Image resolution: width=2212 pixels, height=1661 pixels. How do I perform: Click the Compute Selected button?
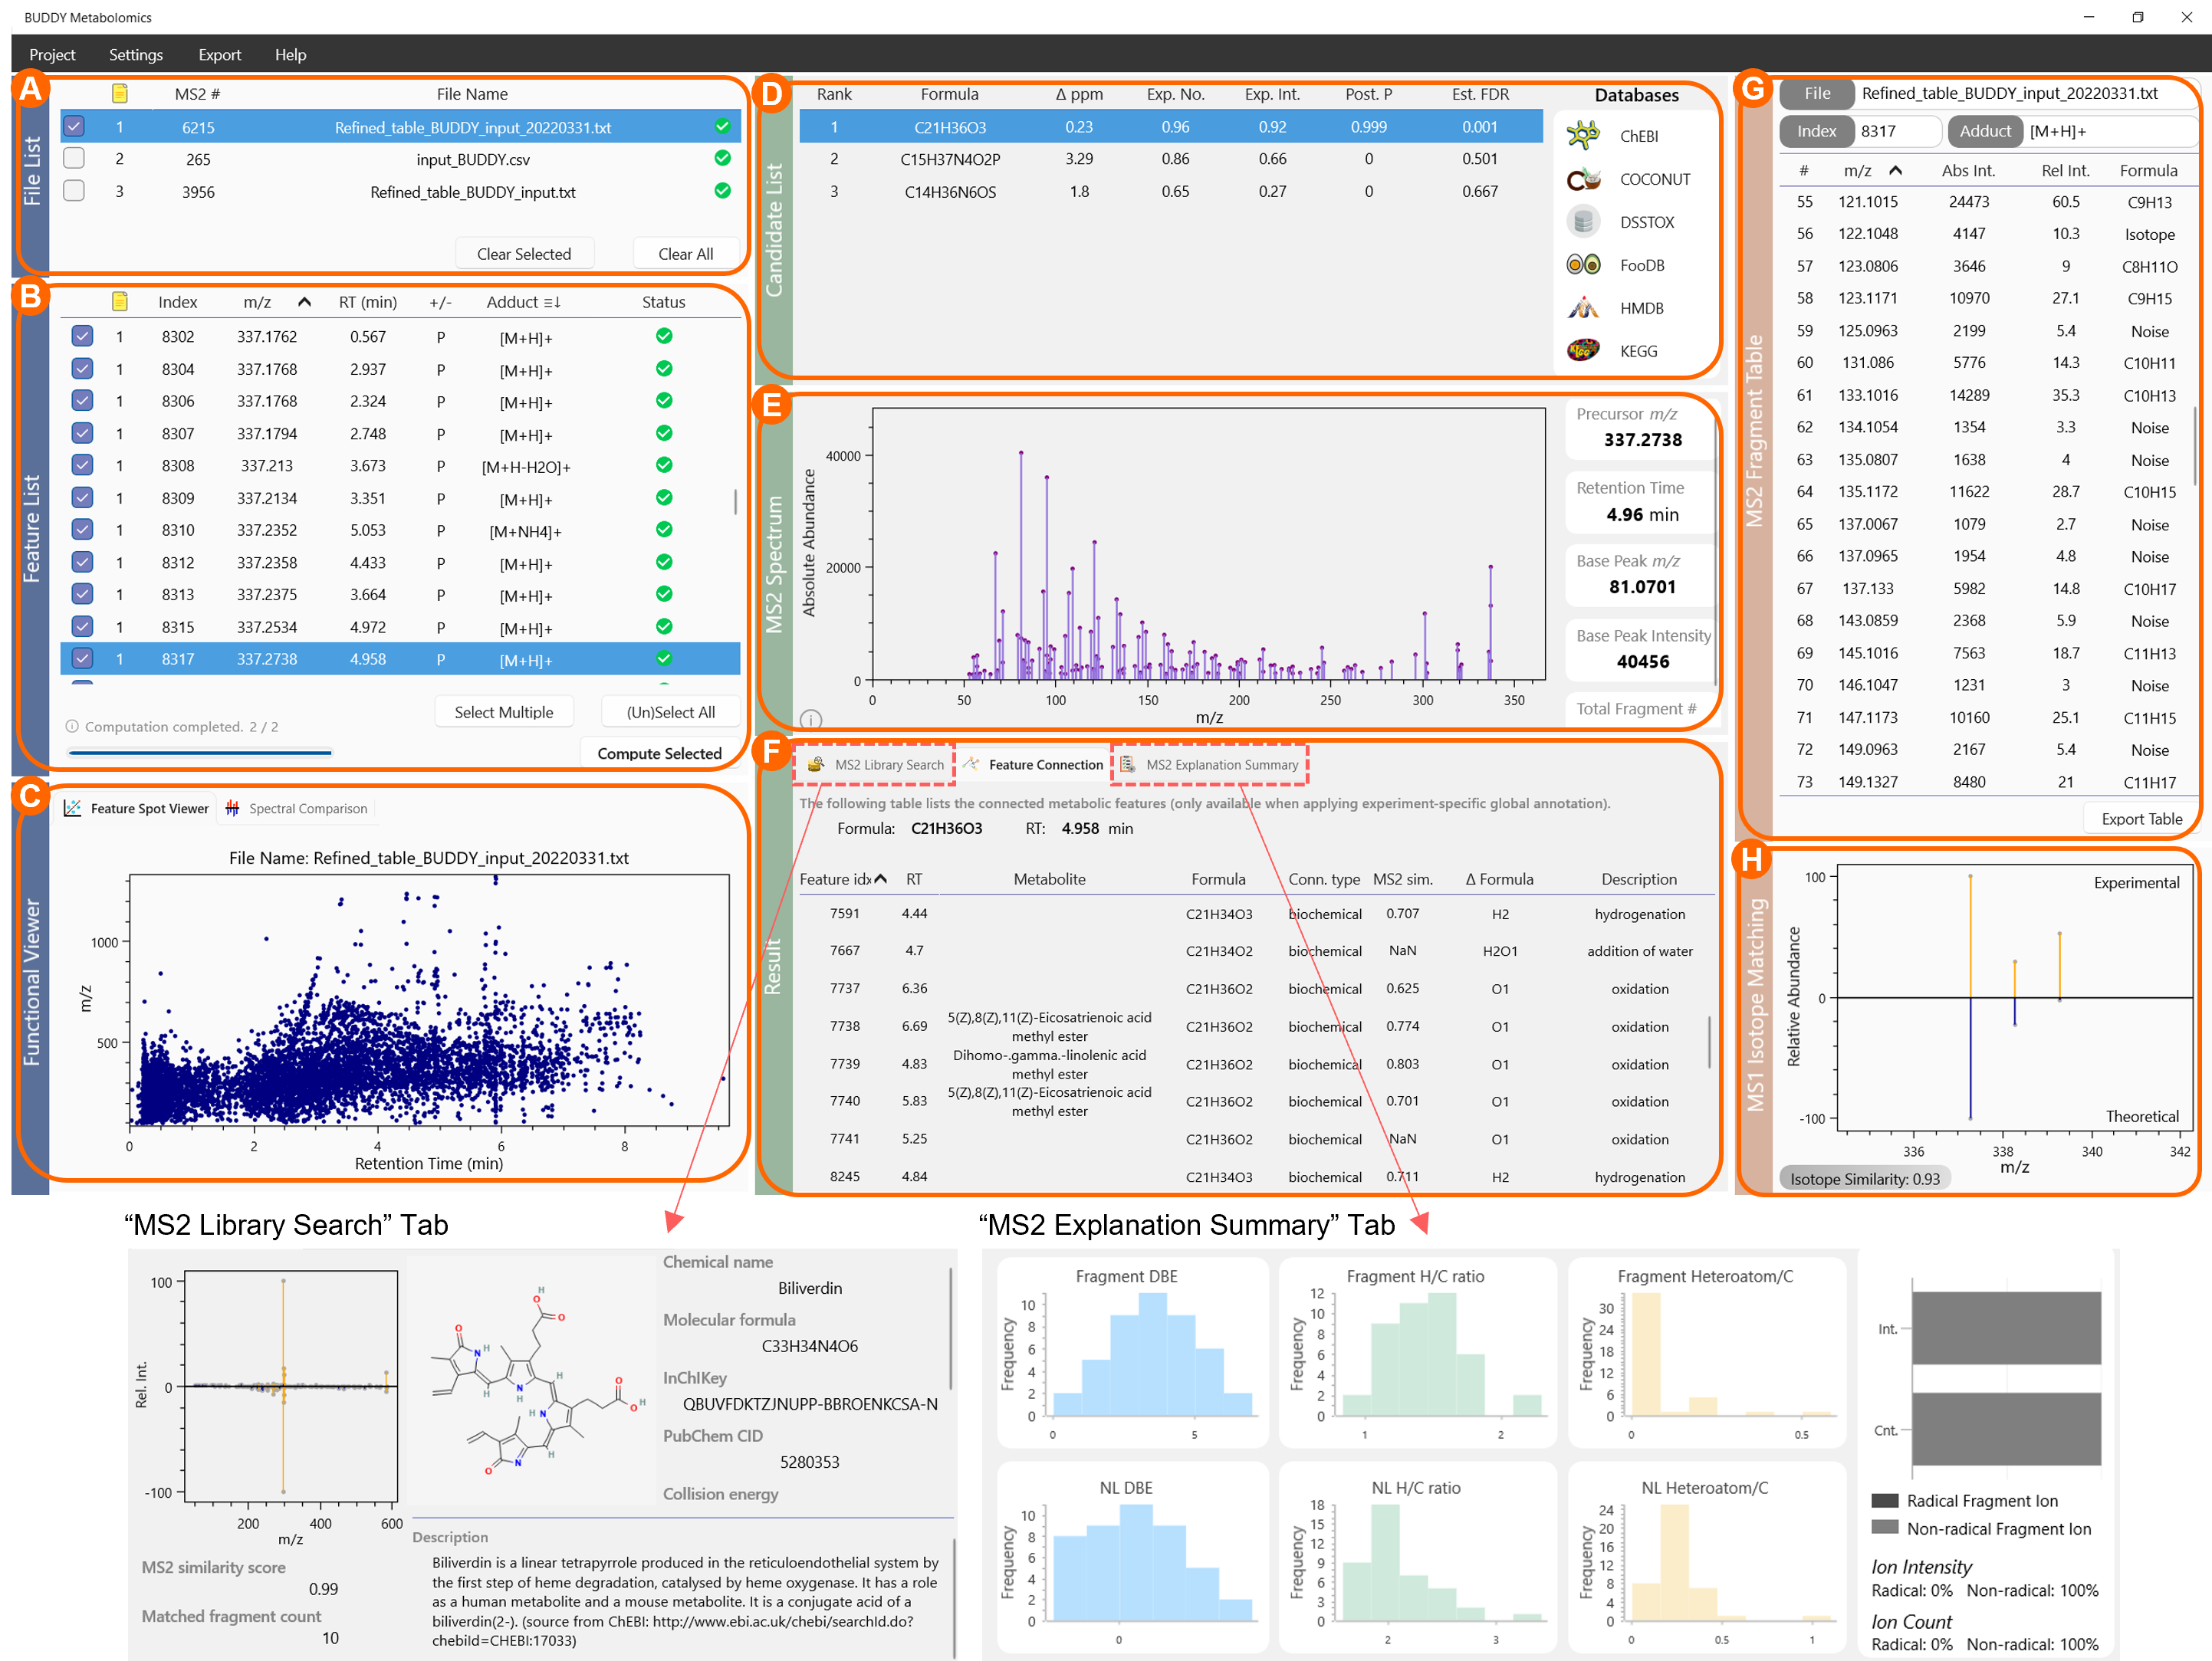coord(659,753)
